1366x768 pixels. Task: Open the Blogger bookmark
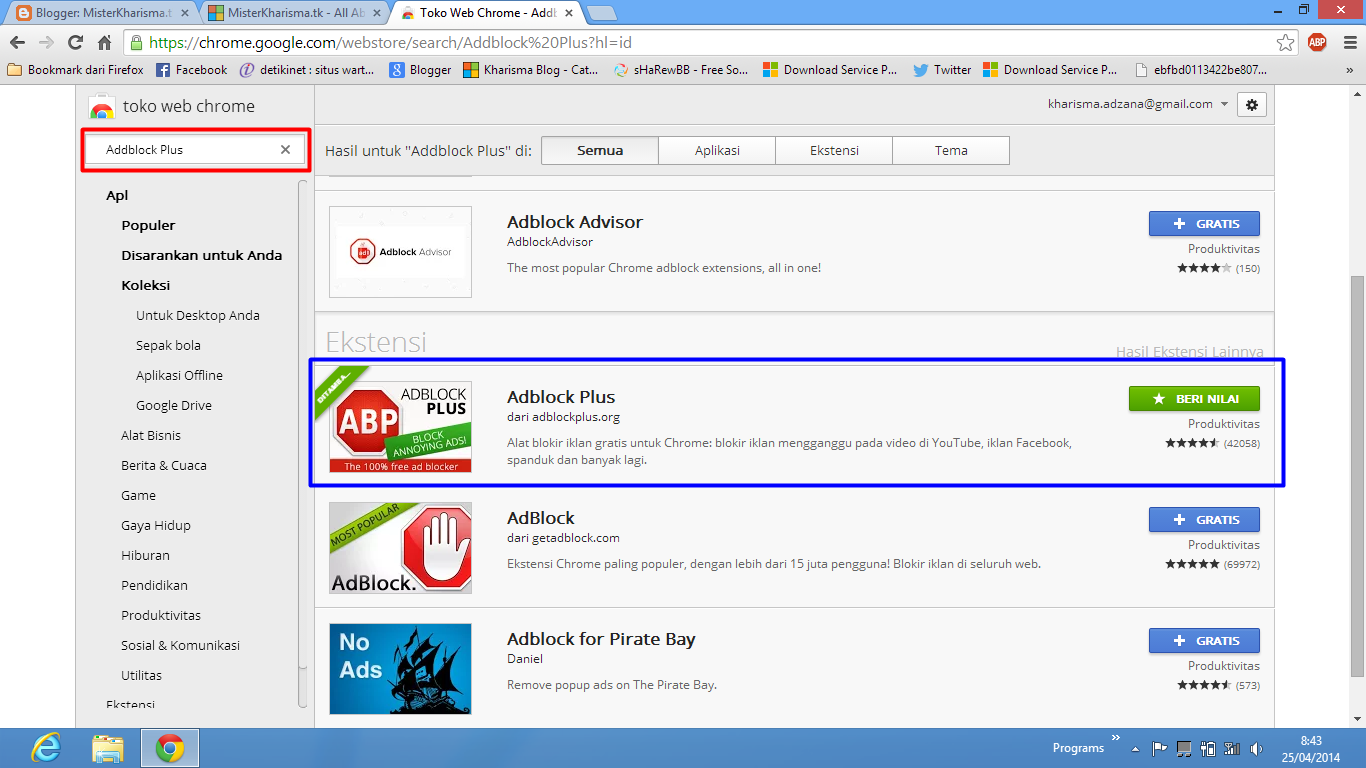421,70
